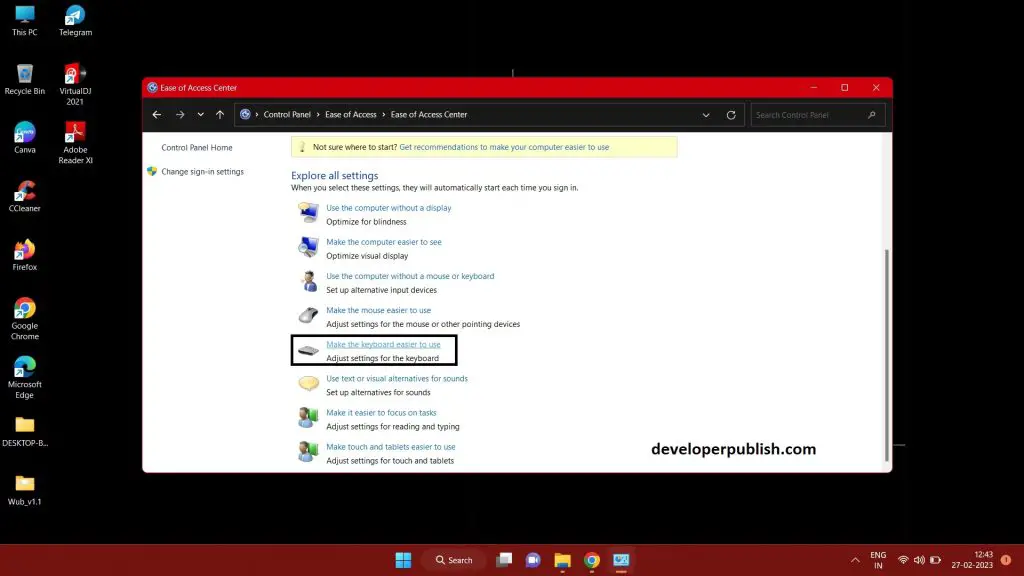Open Change sign-in settings
1024x576 pixels.
[x=202, y=172]
